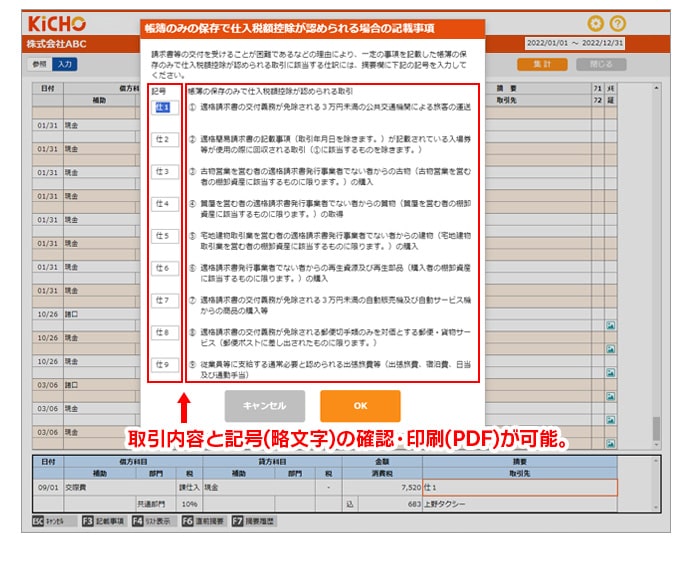Select the 仕8 code field
The height and width of the screenshot is (563, 693).
[x=165, y=332]
